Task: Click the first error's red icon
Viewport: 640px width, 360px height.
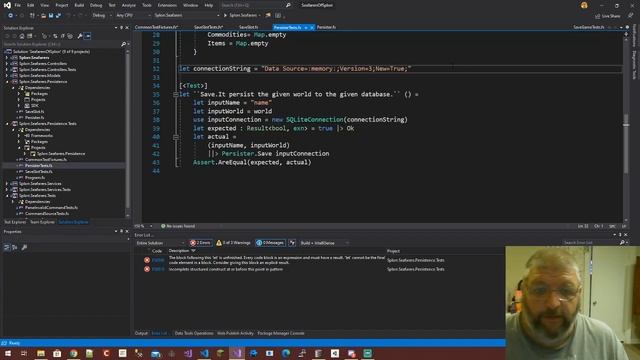Action: pos(147,260)
